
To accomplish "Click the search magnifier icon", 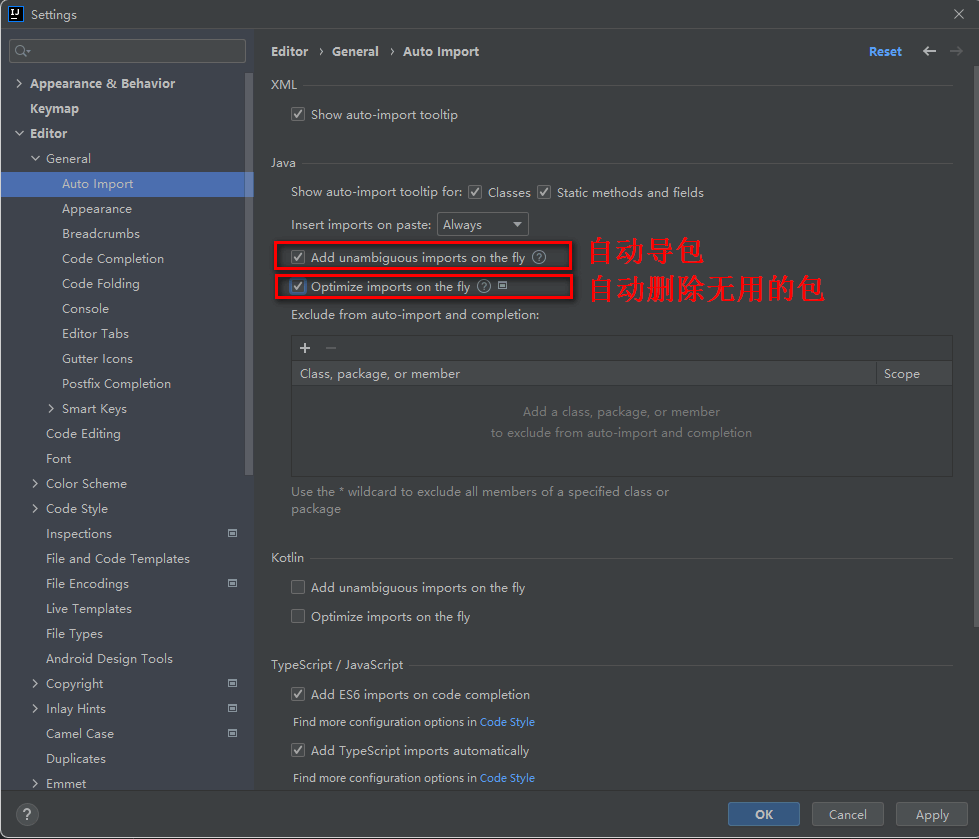I will pos(22,51).
